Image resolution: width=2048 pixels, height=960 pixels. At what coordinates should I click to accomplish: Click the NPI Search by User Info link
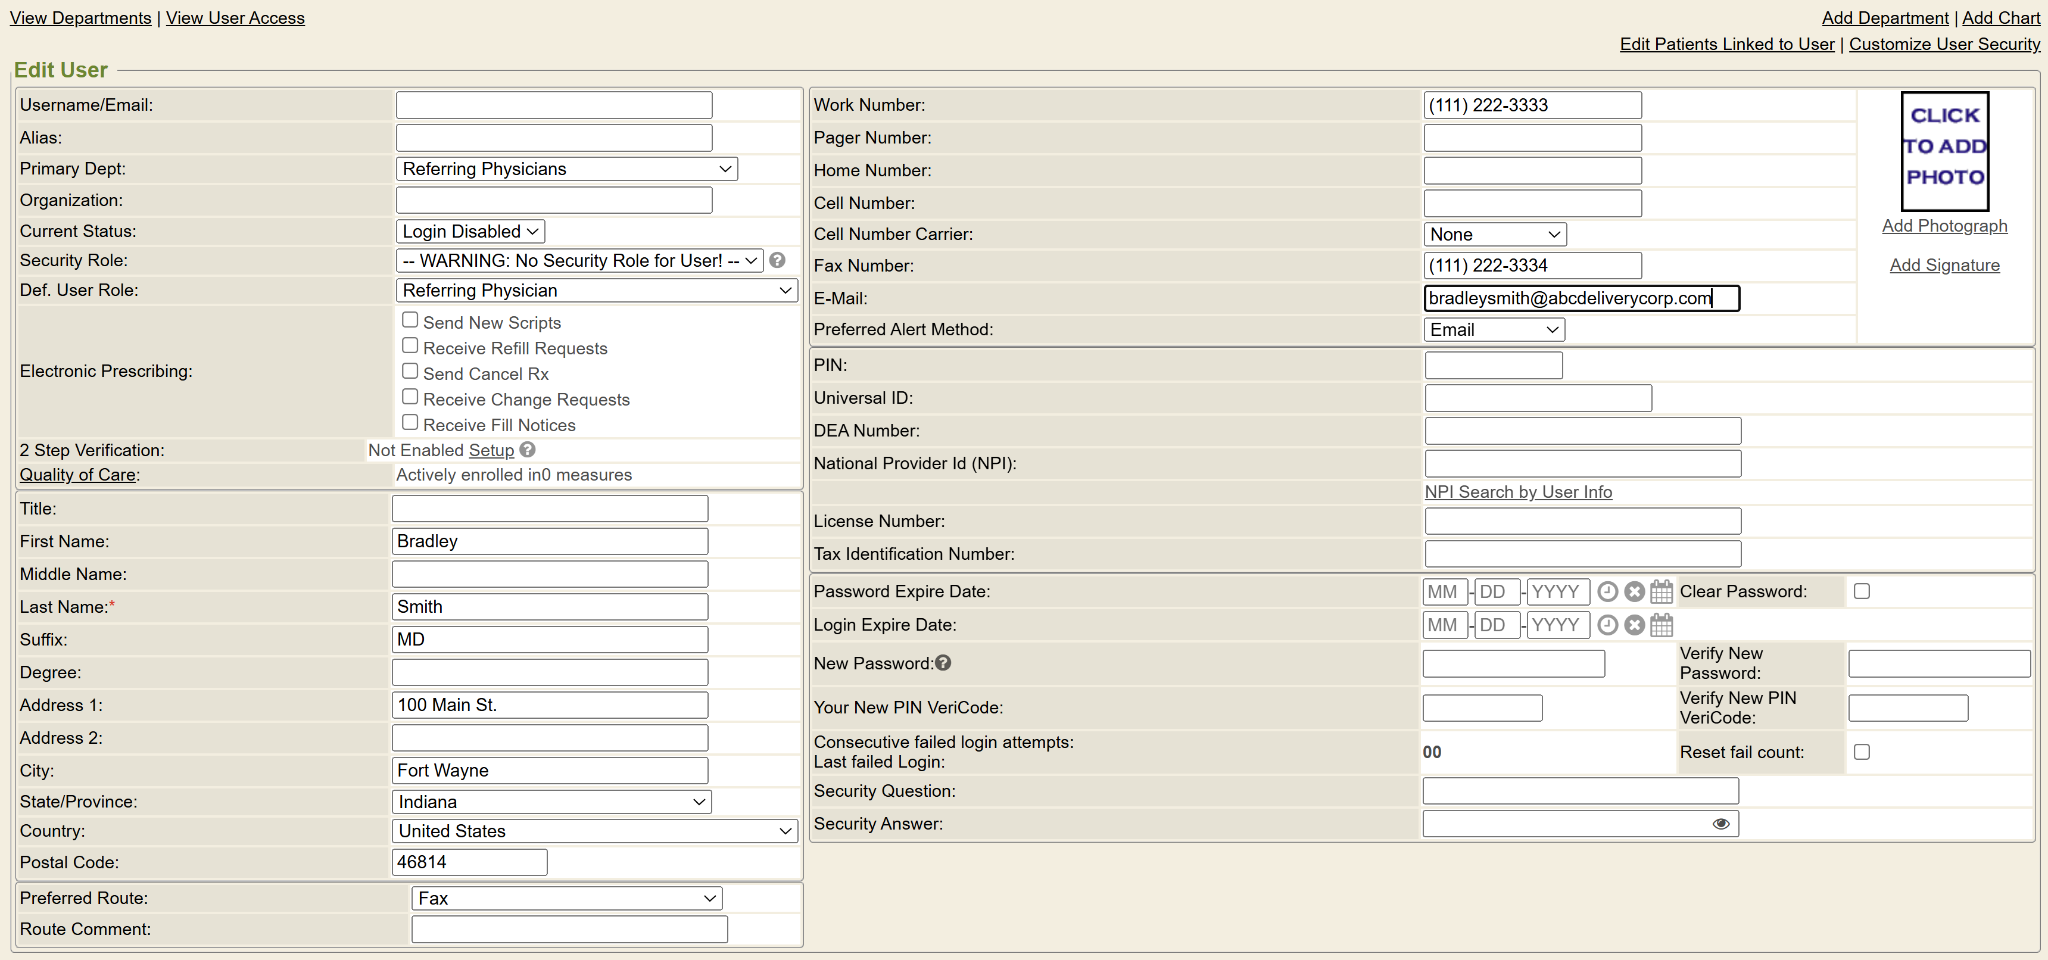point(1518,492)
